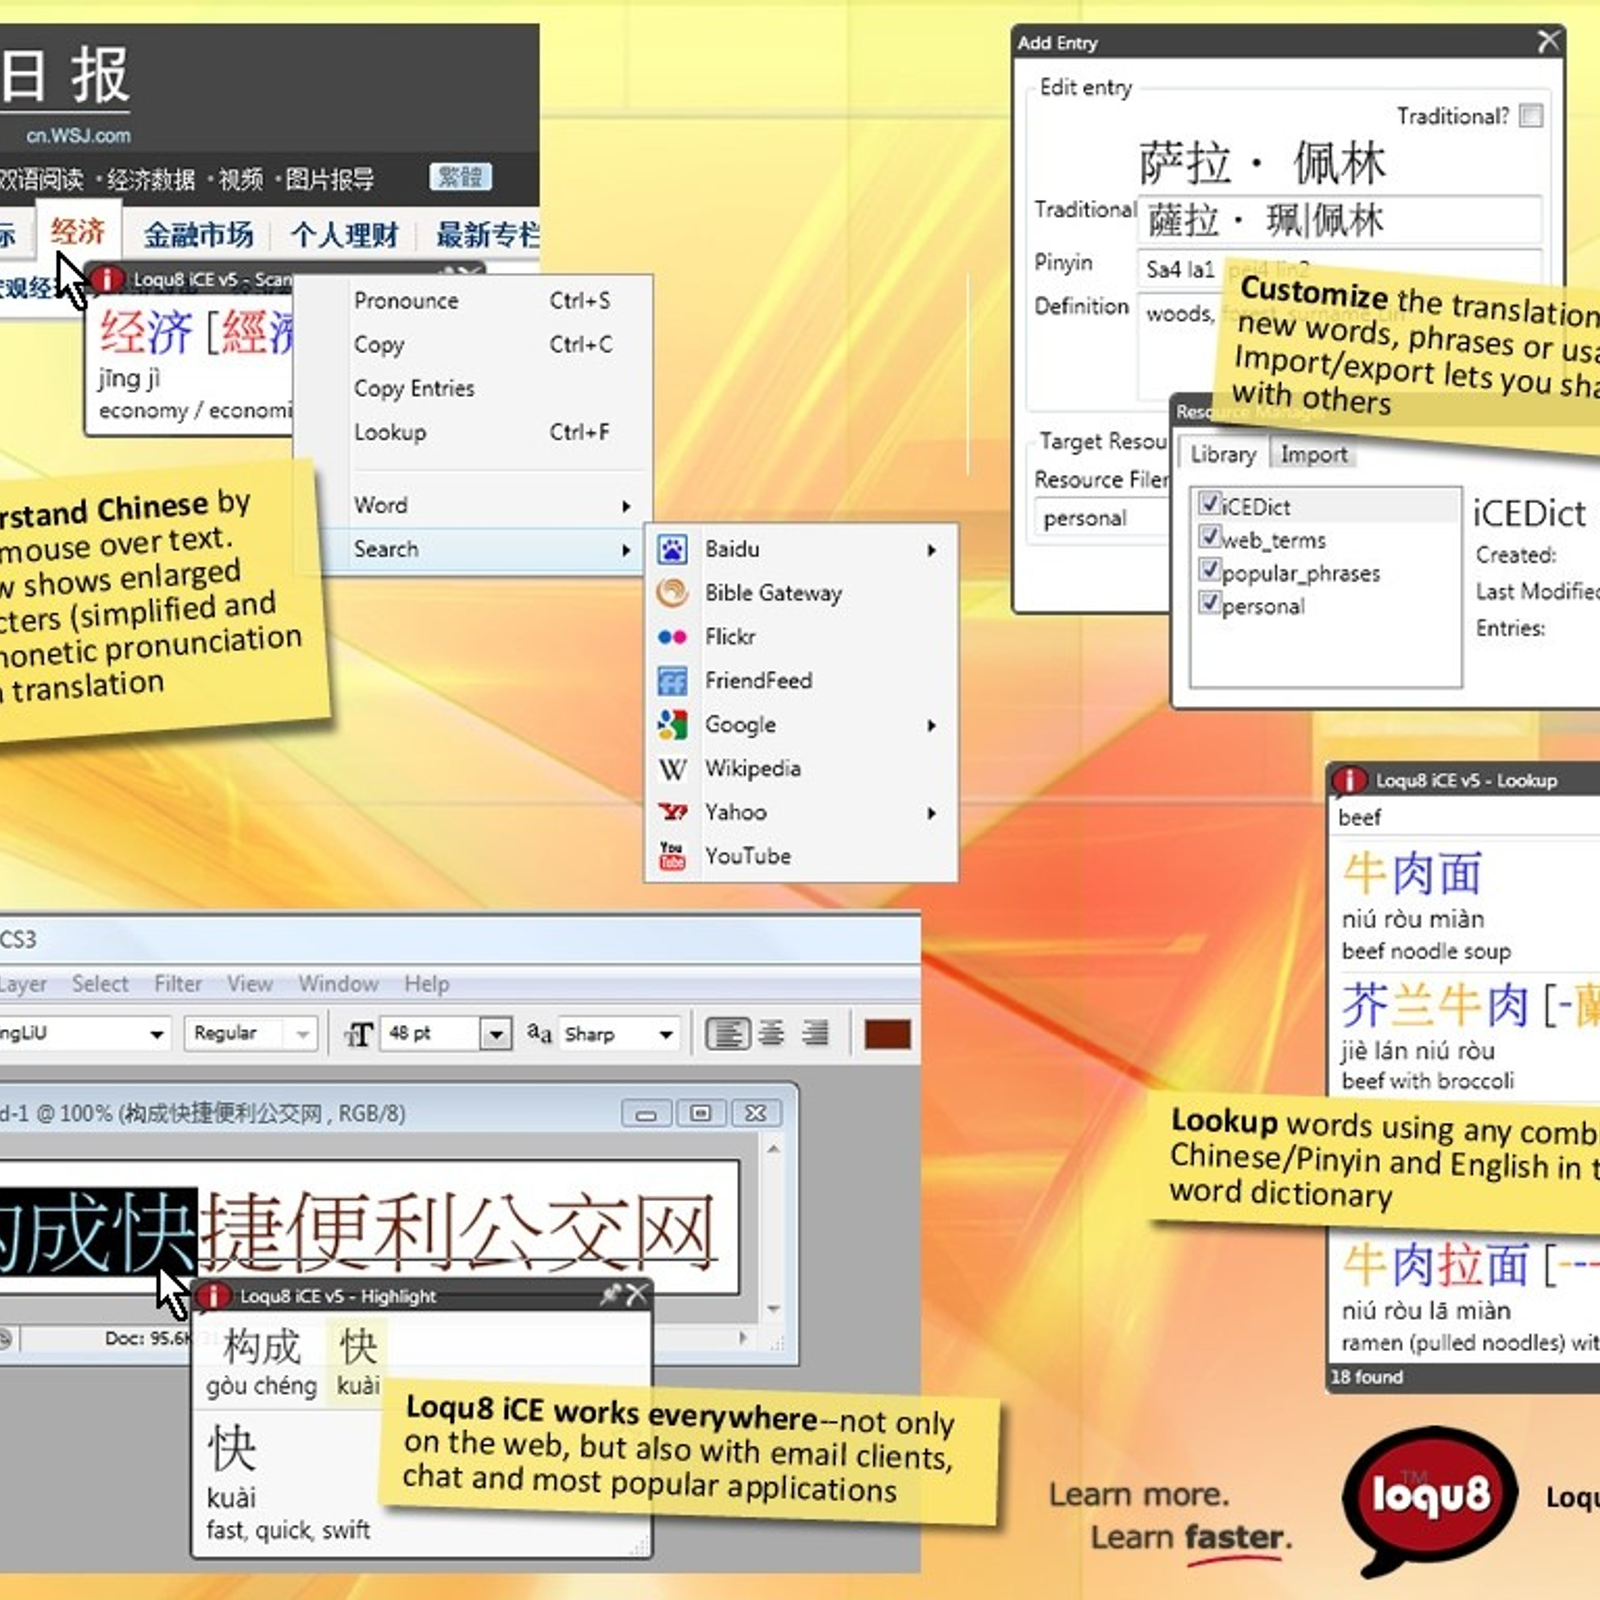The width and height of the screenshot is (1600, 1600).
Task: Close the Photoshop document window
Action: [x=756, y=1113]
